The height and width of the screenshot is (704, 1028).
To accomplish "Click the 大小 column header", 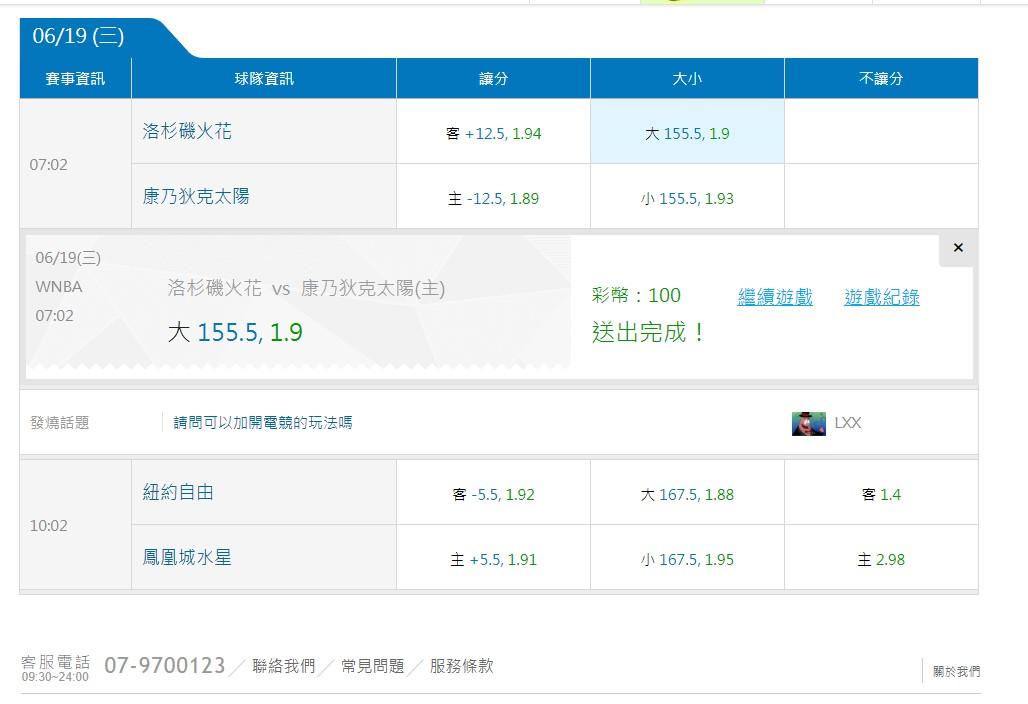I will point(687,79).
